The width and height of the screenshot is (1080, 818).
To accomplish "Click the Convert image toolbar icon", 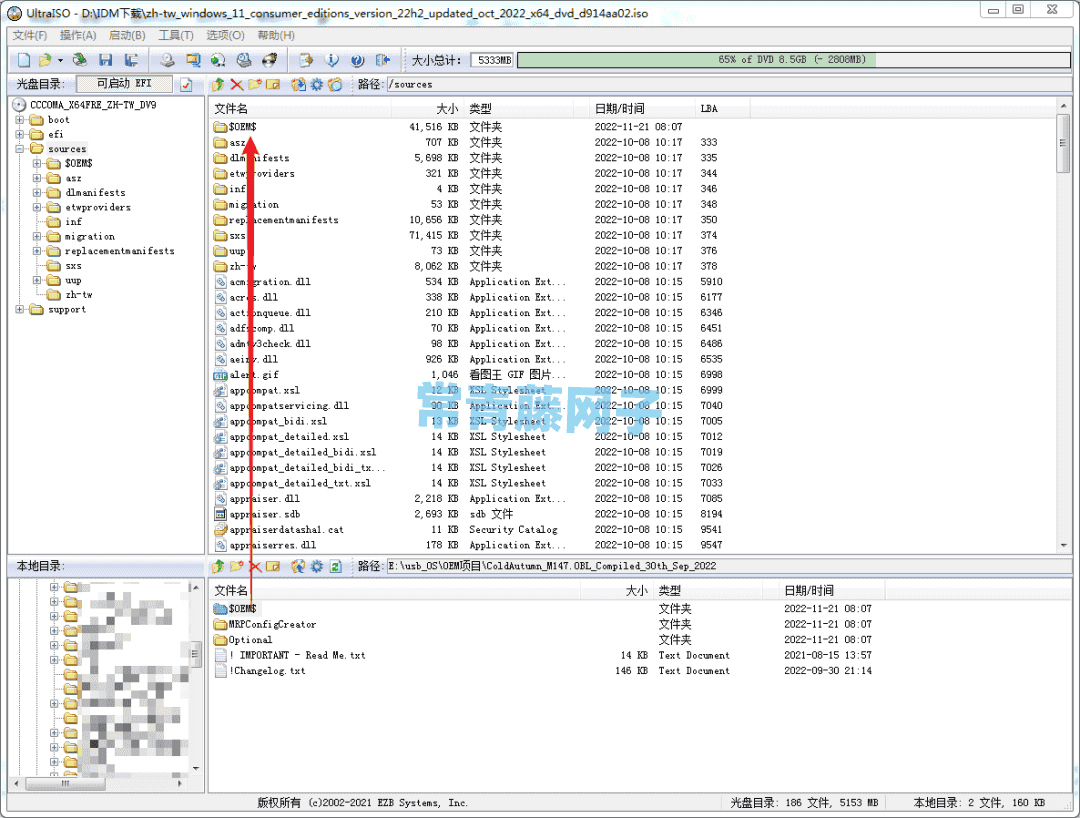I will tap(218, 61).
